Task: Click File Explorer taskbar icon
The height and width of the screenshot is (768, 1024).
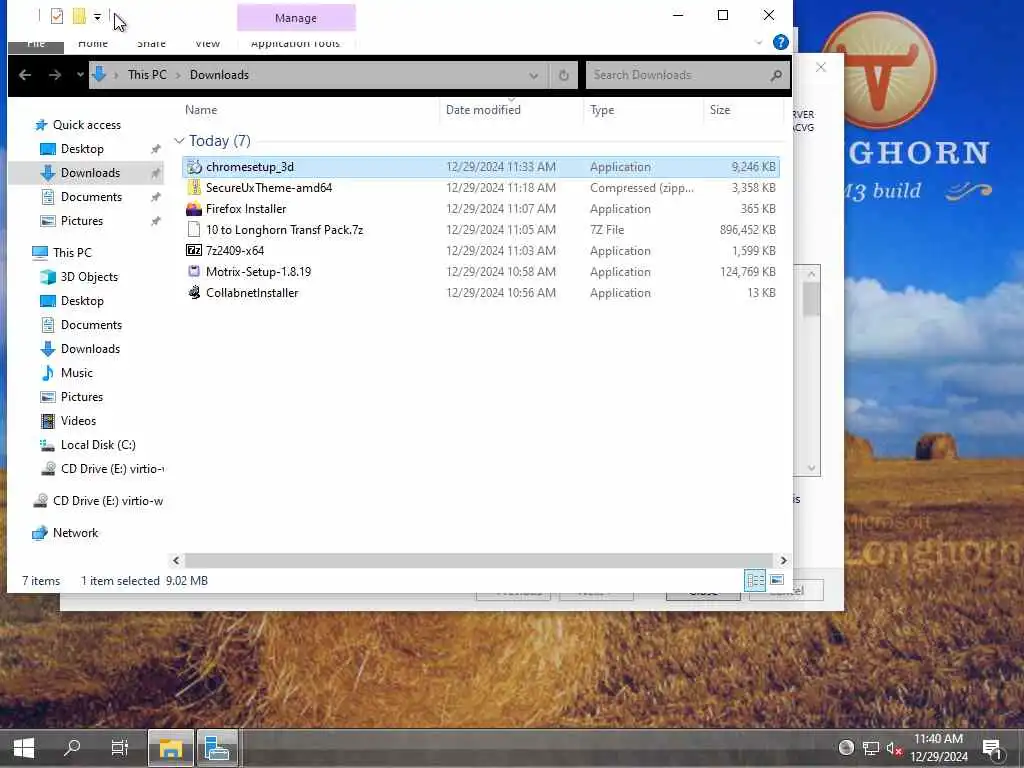Action: (x=170, y=748)
